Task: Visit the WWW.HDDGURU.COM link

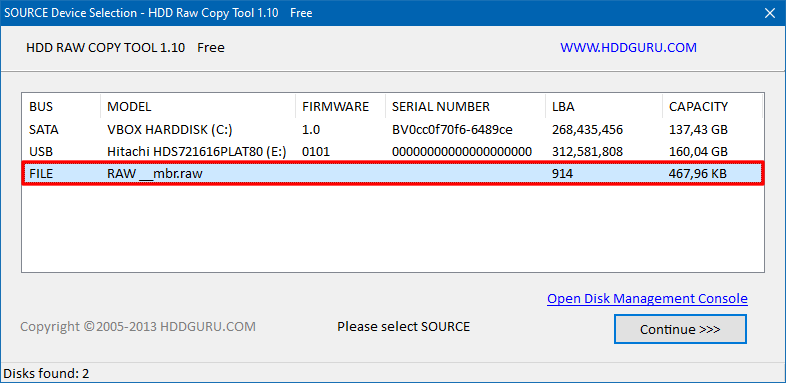Action: 628,48
